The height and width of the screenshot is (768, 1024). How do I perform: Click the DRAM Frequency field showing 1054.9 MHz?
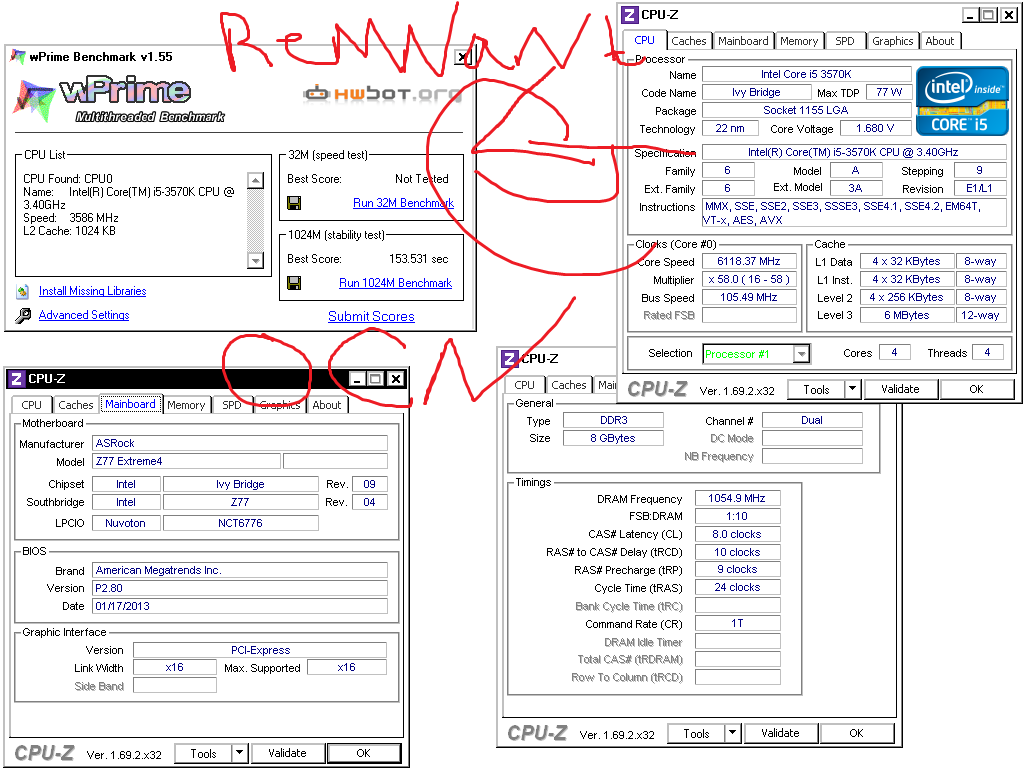(737, 498)
